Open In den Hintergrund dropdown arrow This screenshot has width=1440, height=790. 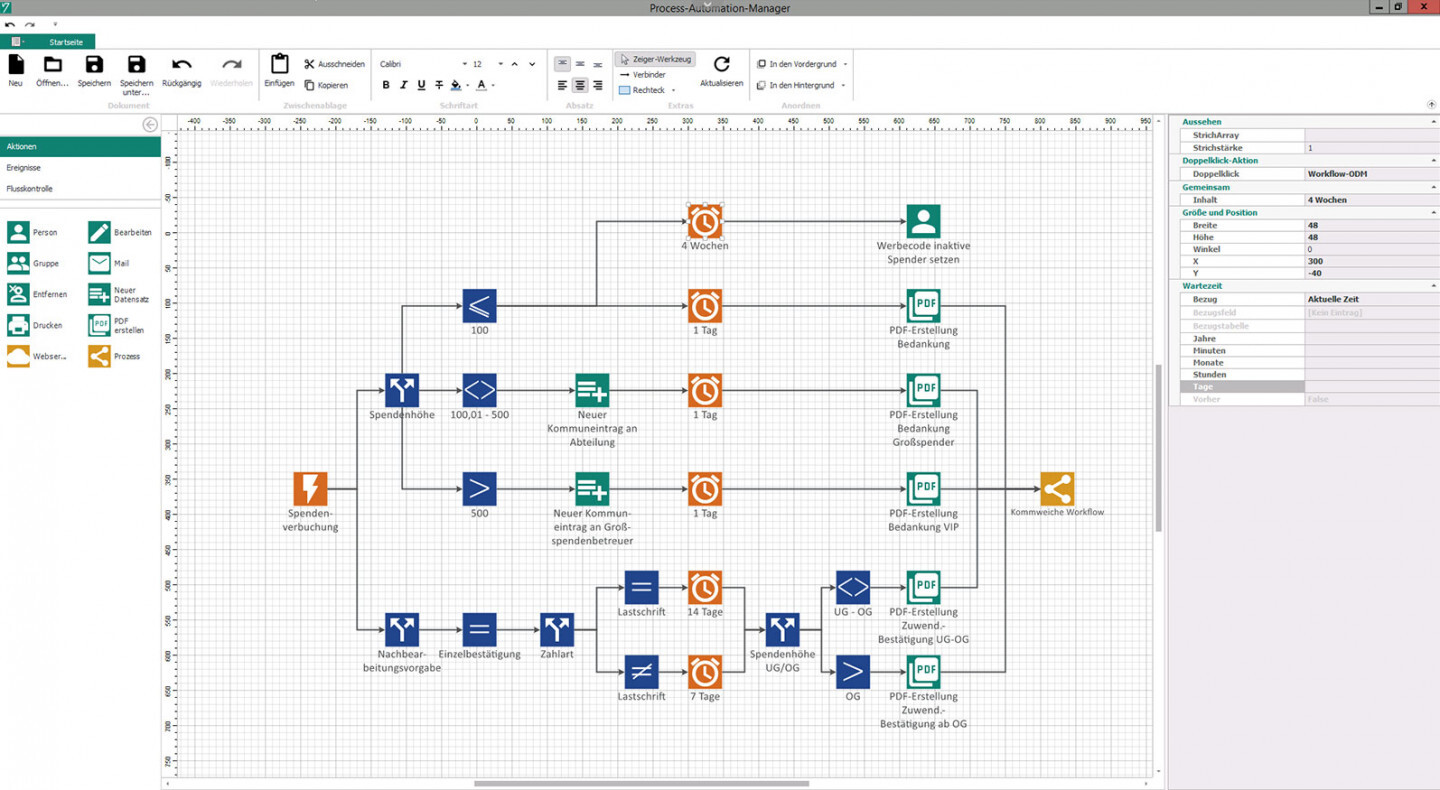[x=843, y=86]
